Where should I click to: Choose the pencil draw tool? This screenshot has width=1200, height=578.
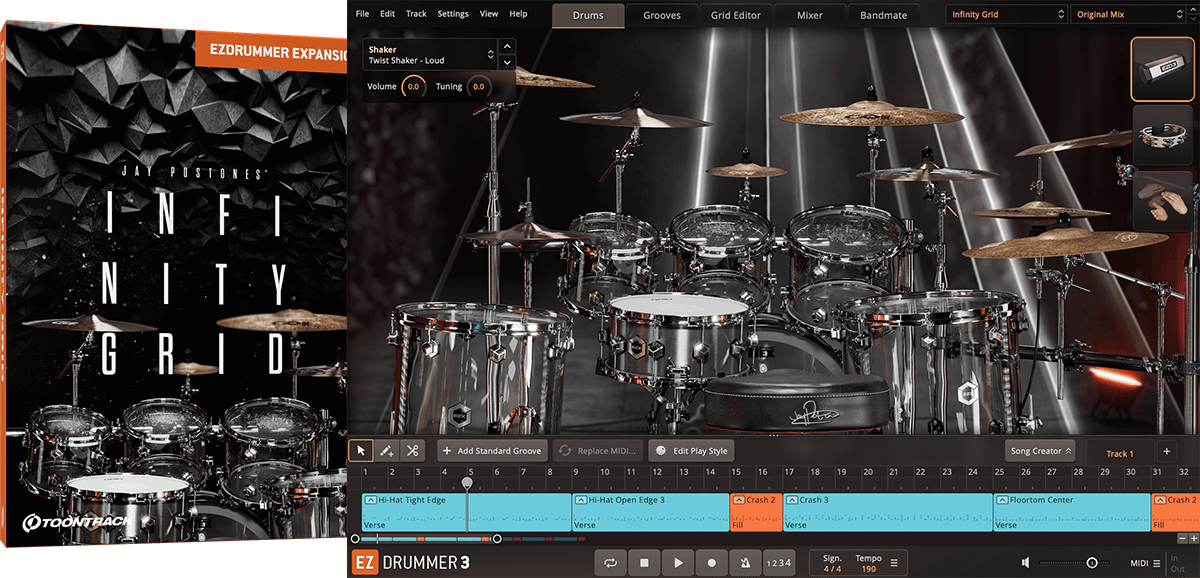(386, 451)
